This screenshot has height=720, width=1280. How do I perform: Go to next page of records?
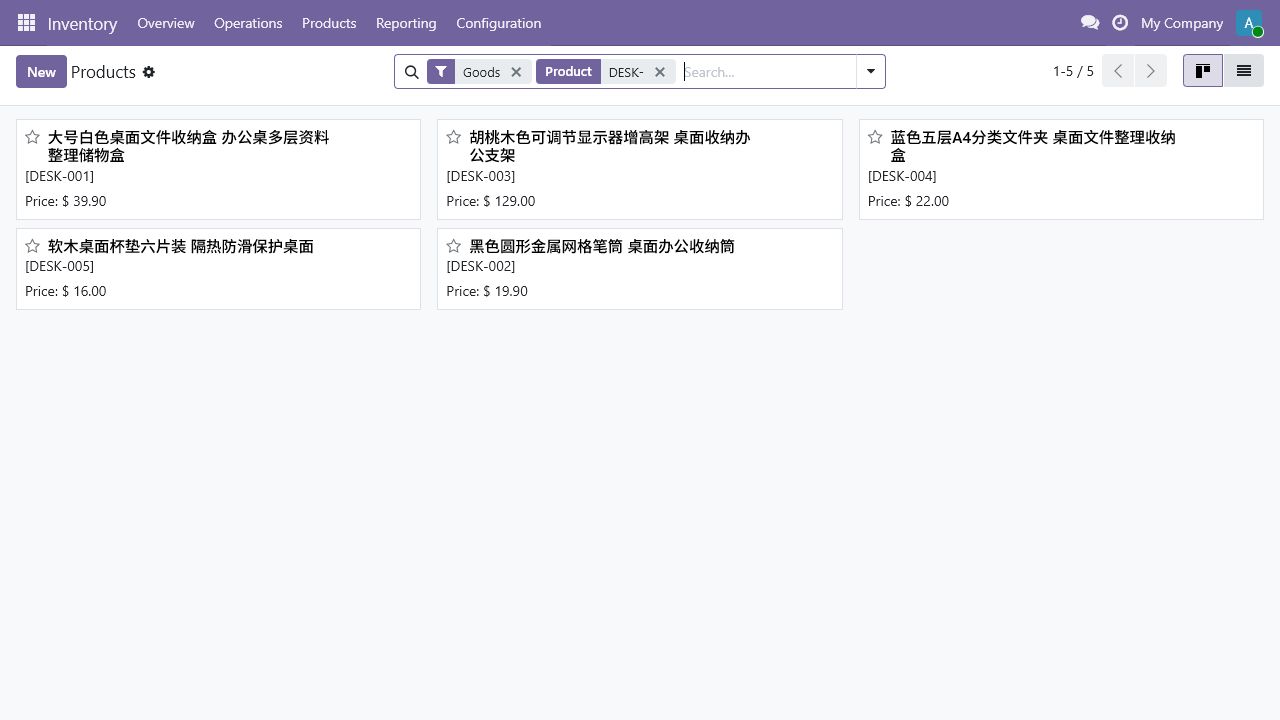pos(1151,71)
